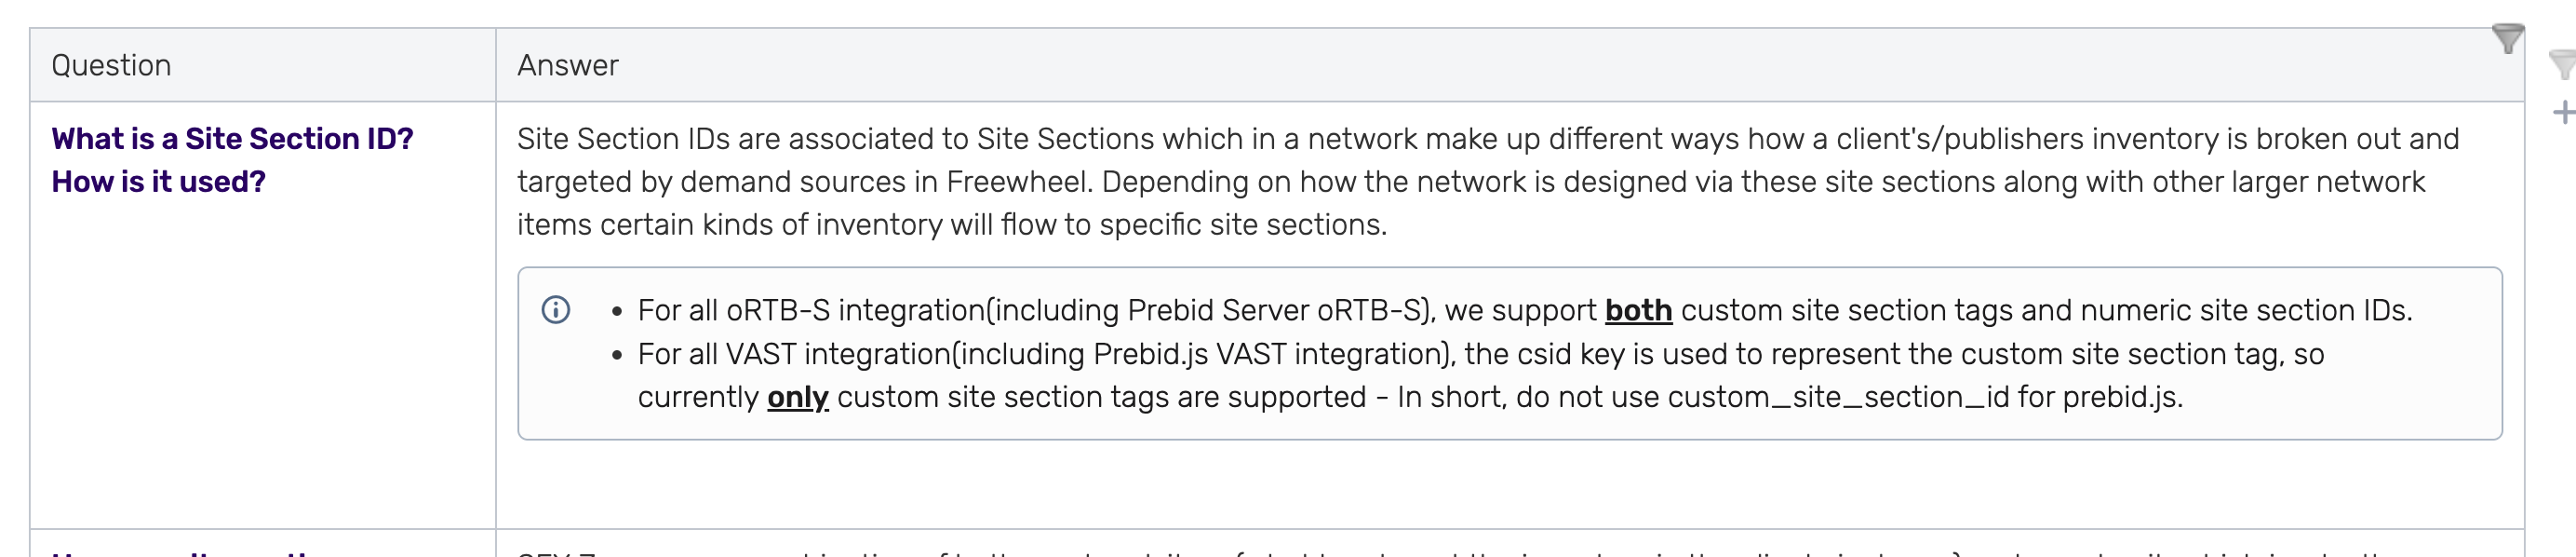Click the Answer column header

(567, 66)
